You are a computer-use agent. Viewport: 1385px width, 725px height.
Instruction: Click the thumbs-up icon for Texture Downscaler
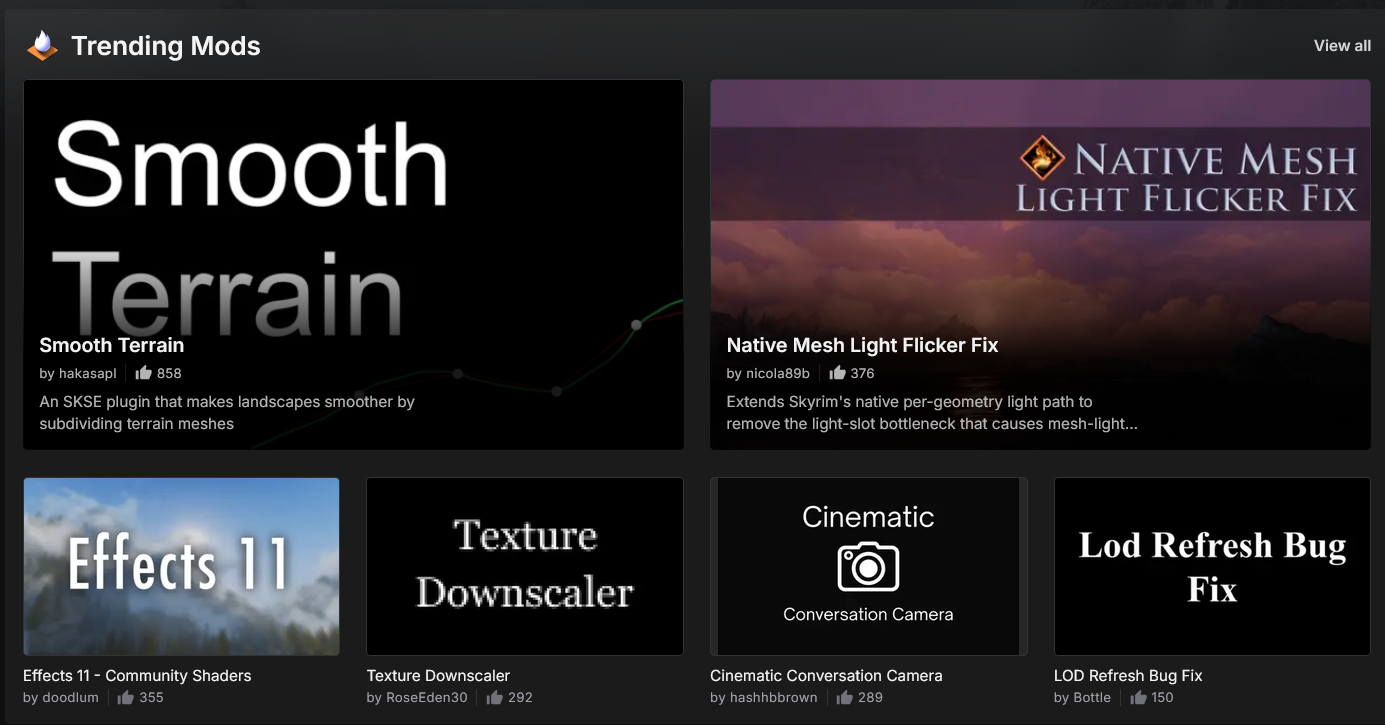click(495, 697)
